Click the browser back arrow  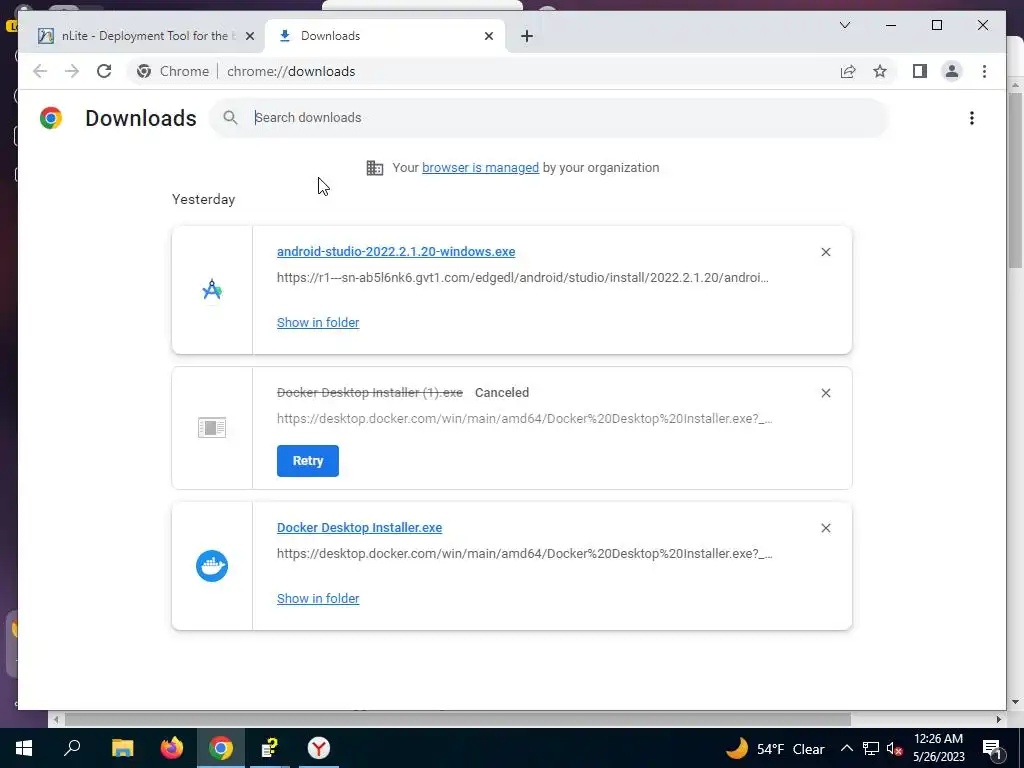pyautogui.click(x=40, y=71)
